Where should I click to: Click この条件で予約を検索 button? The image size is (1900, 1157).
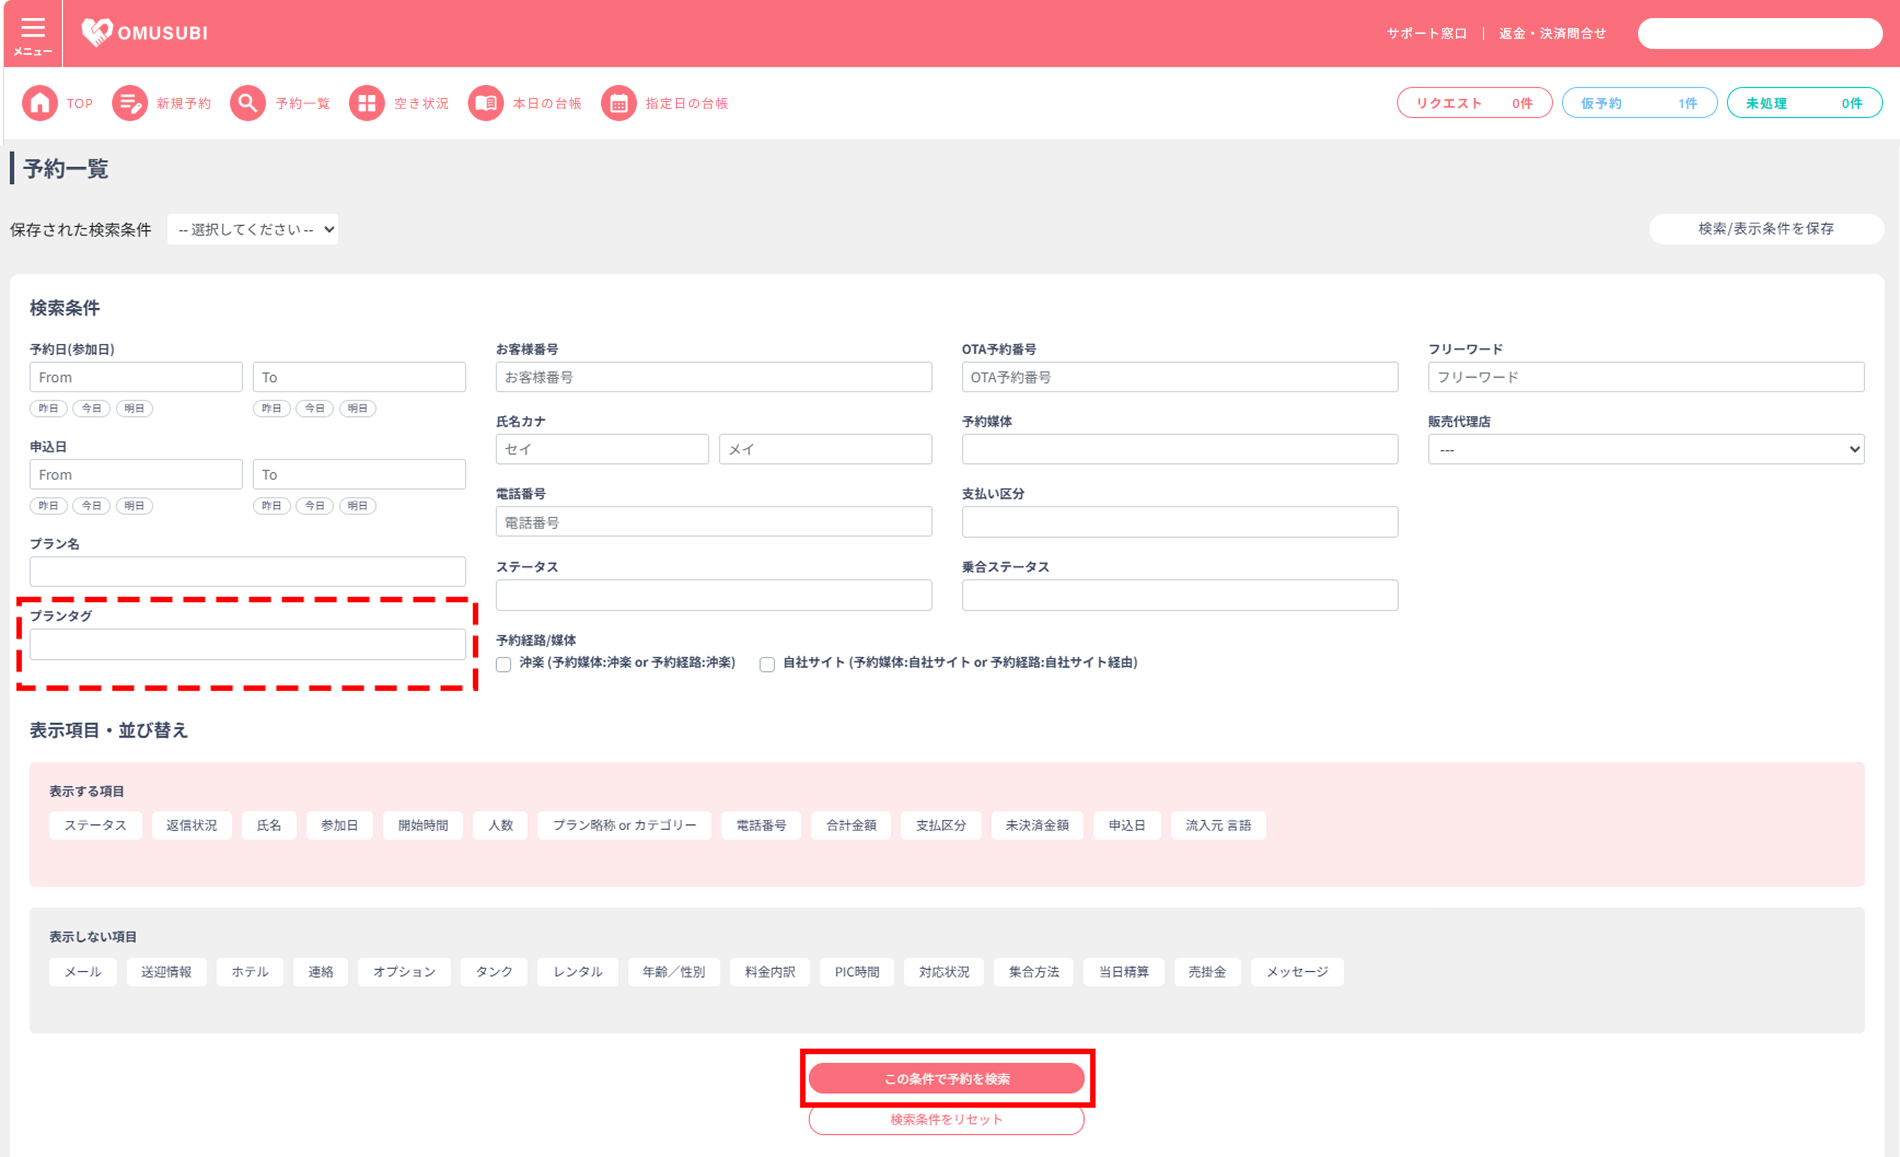(946, 1079)
